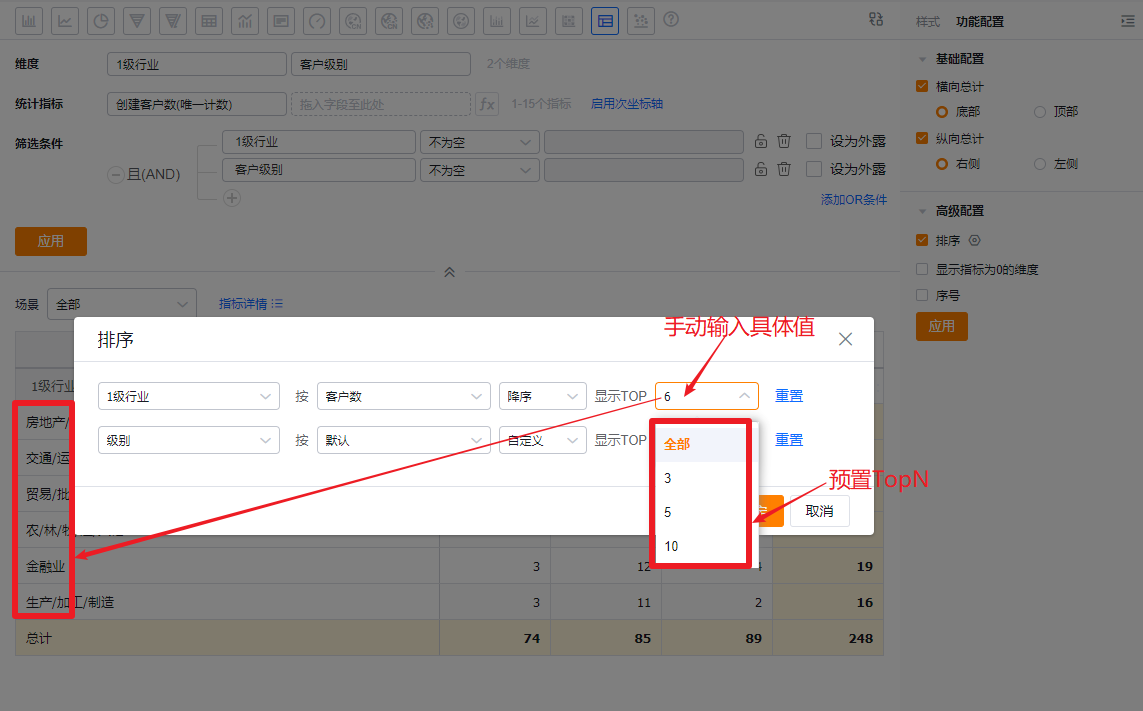1143x711 pixels.
Task: Click 重置 link for the 1级行业 row
Action: click(789, 396)
